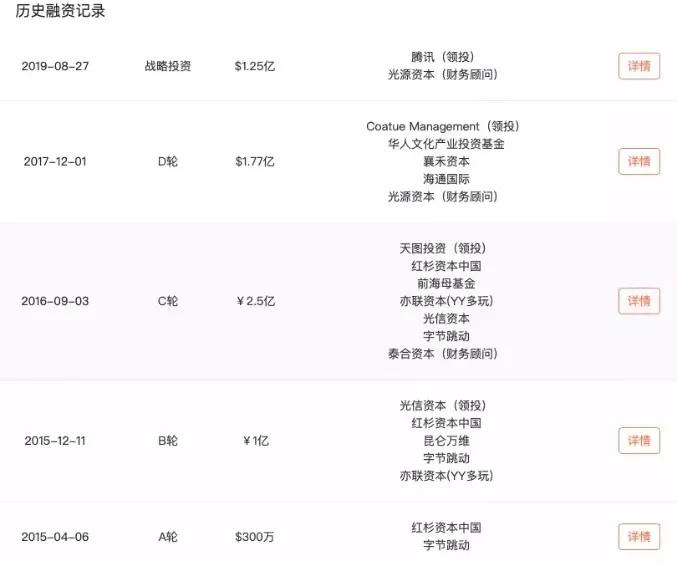Click 天图投资（领投） in the C轮 row
677x566 pixels.
[x=442, y=248]
